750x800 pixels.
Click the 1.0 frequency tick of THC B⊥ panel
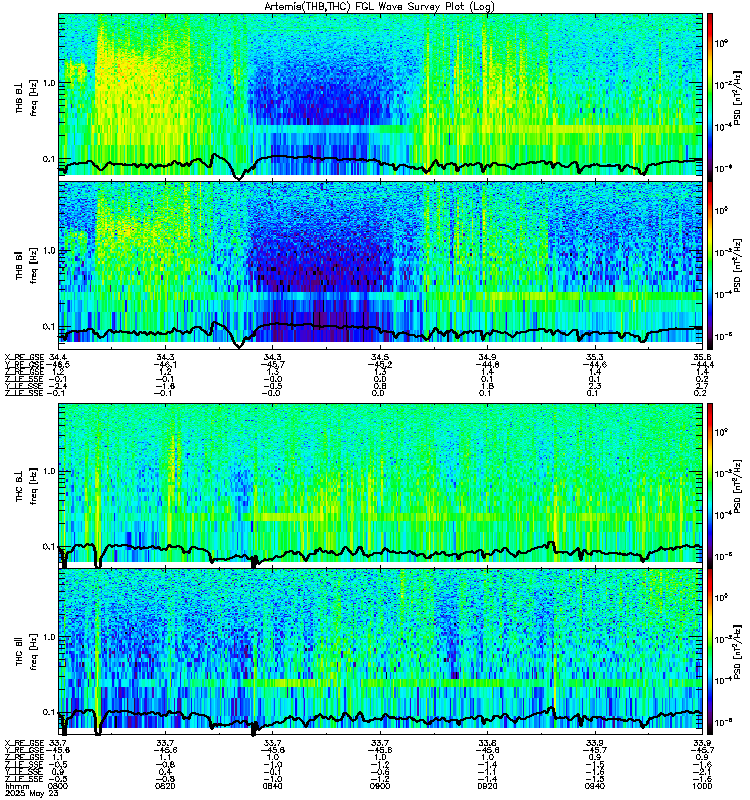48,471
